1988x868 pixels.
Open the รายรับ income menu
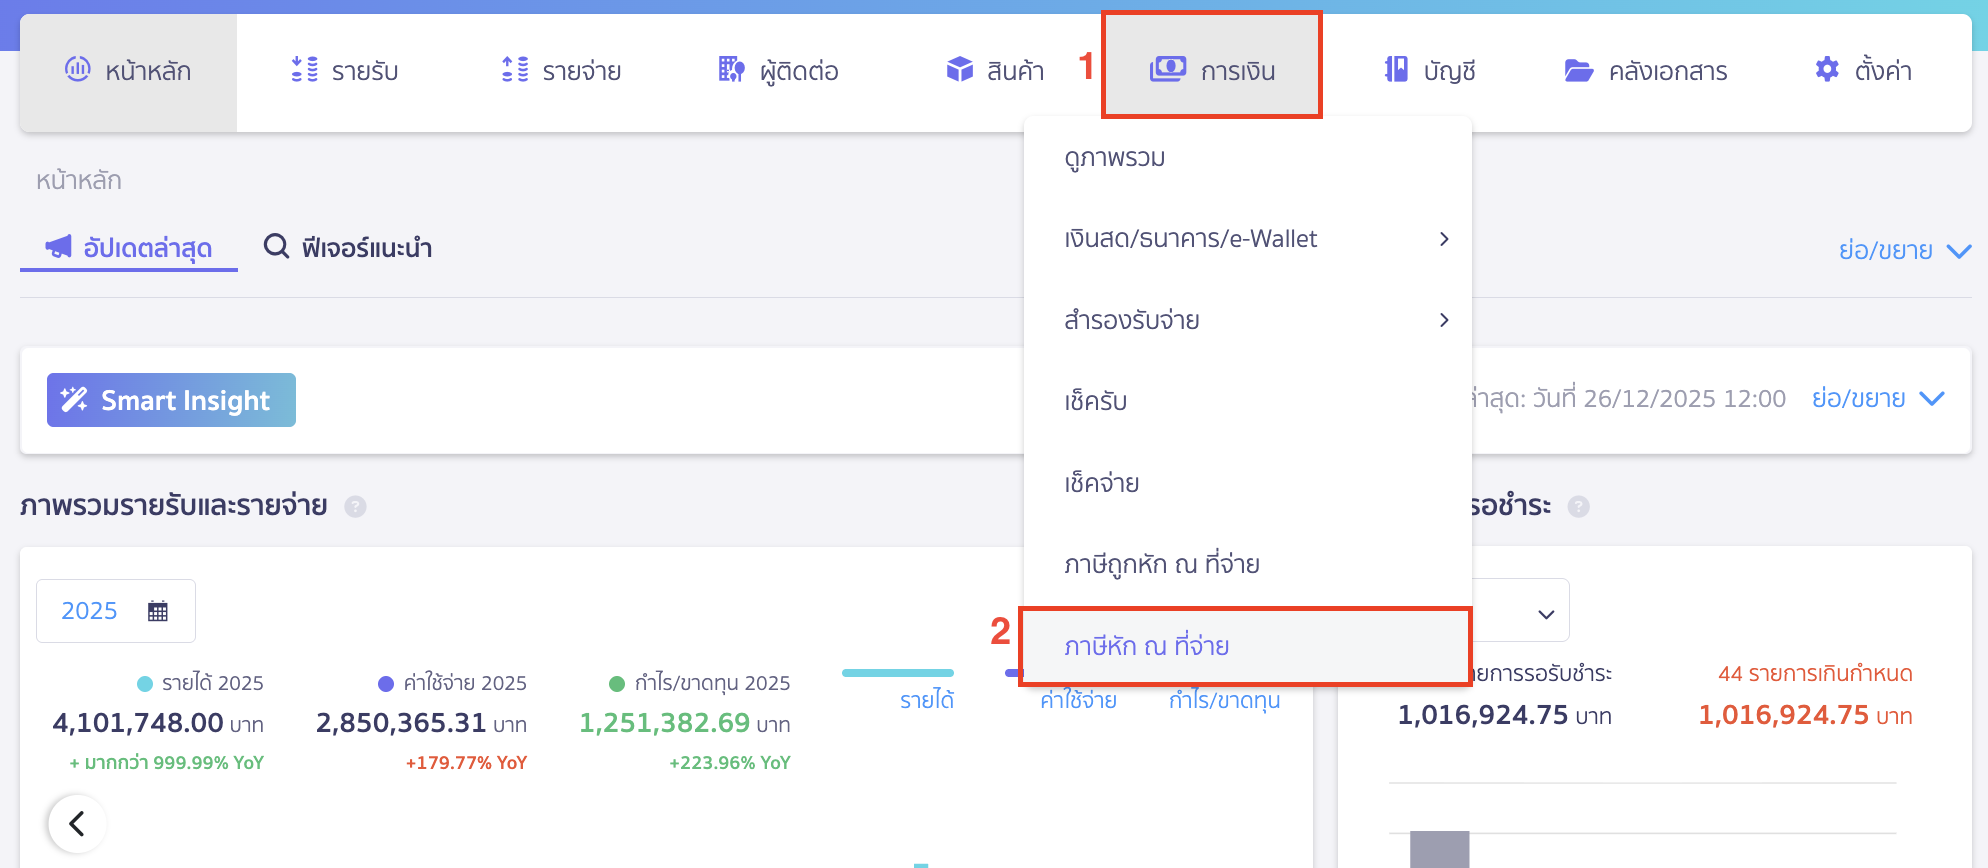(x=344, y=71)
